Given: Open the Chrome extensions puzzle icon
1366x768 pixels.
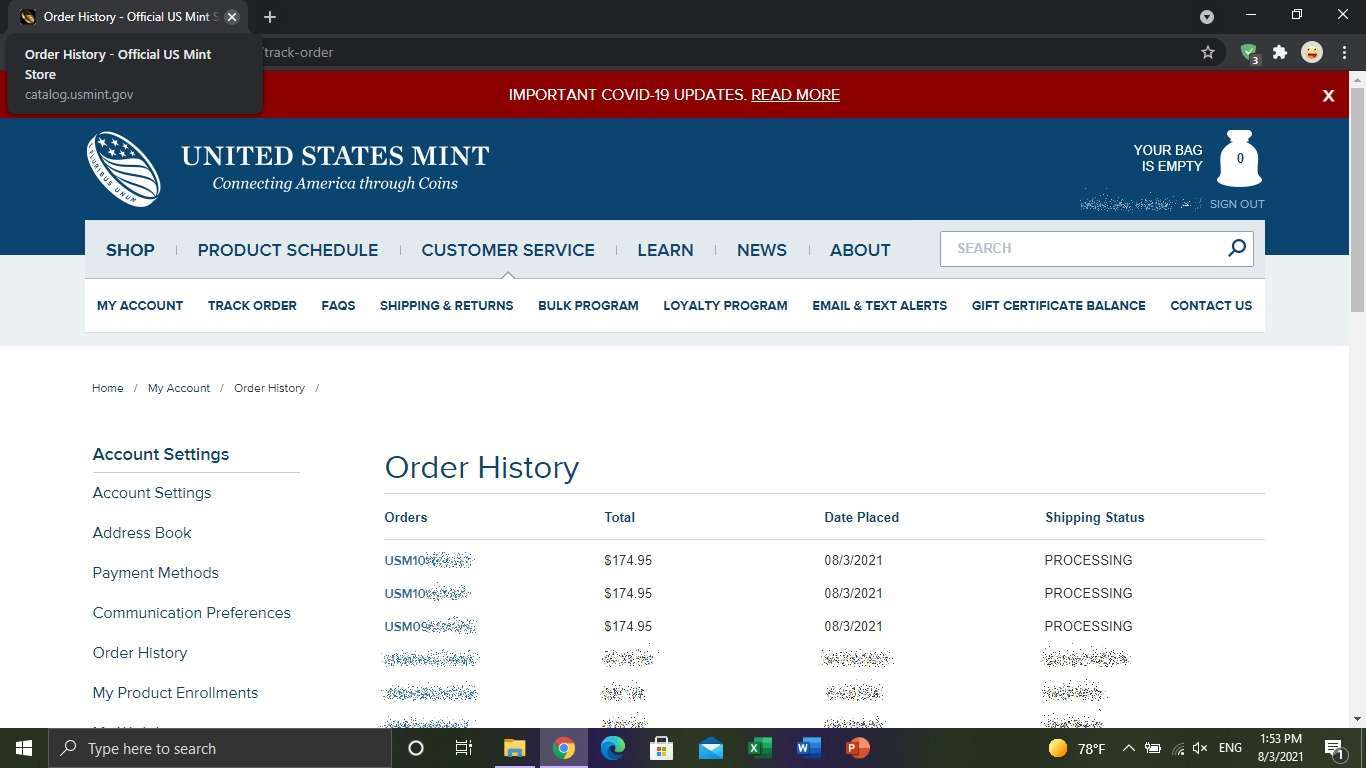Looking at the screenshot, I should [x=1280, y=52].
